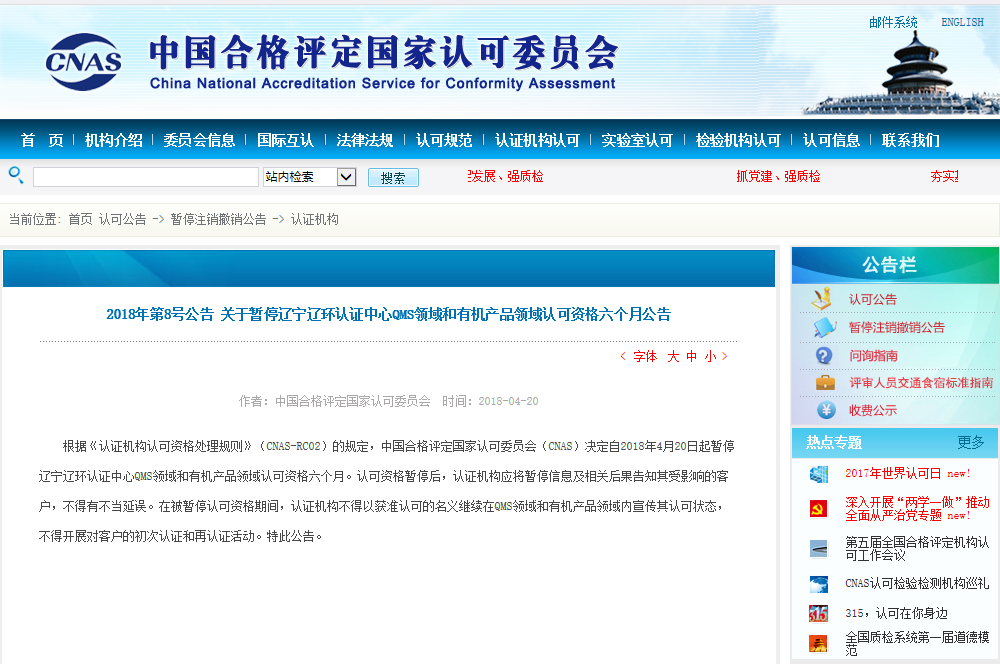Viewport: 1000px width, 664px height.
Task: Open the 收费公示 sidebar link
Action: coord(872,410)
